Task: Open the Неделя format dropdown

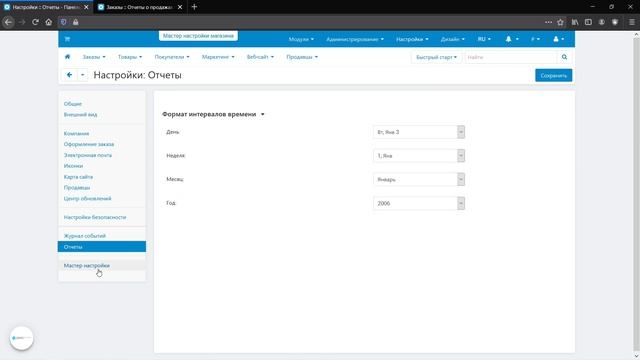Action: [x=419, y=156]
